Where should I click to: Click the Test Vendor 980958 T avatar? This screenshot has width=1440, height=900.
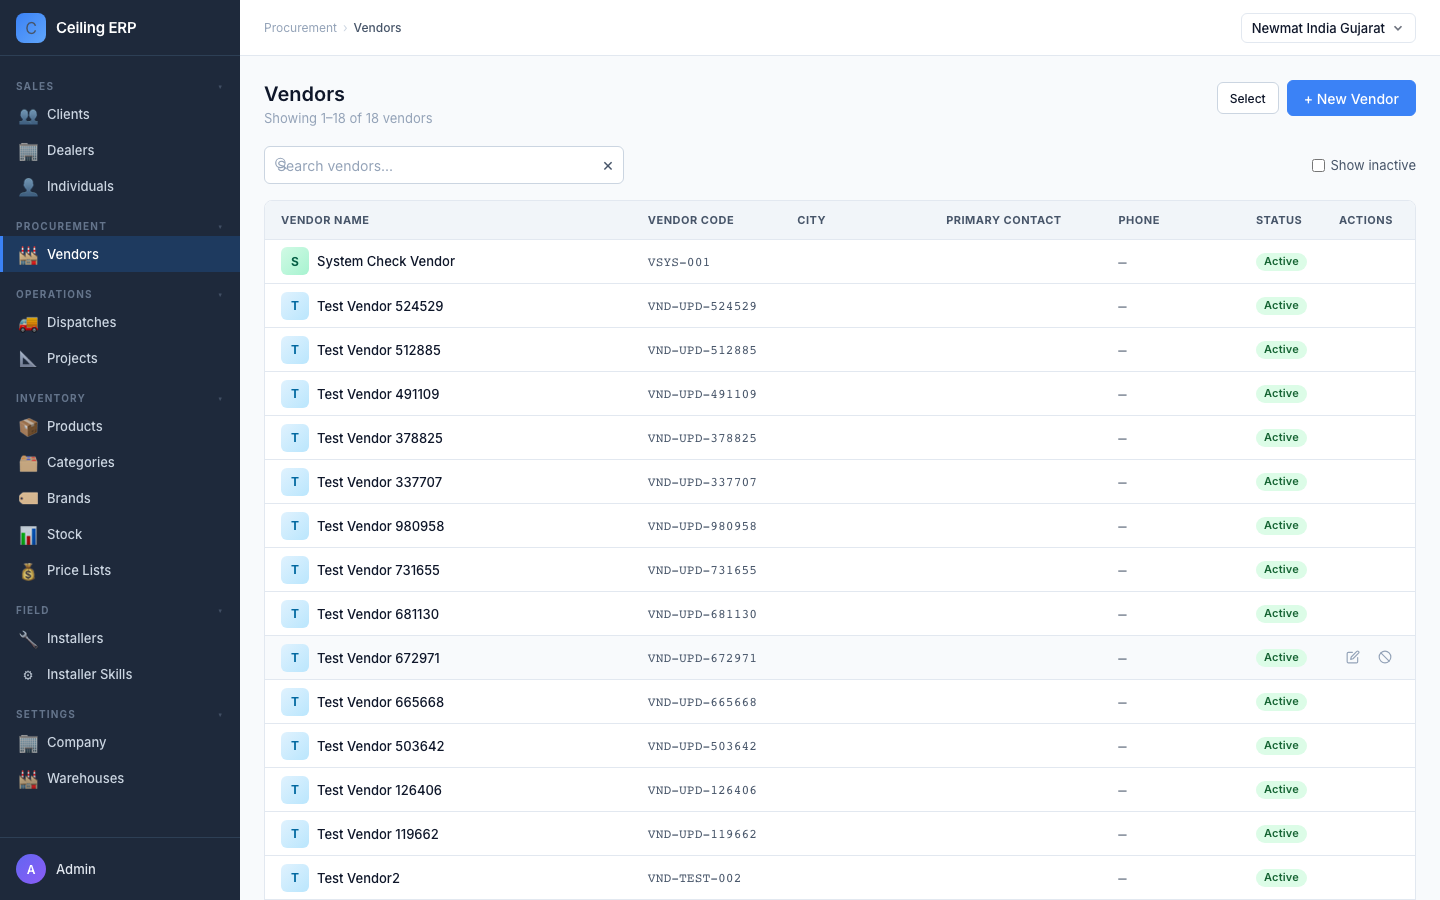[x=295, y=526]
